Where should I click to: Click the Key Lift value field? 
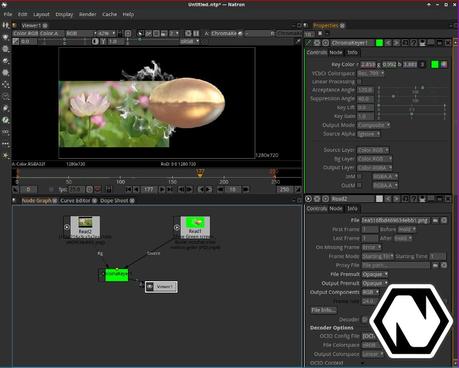[x=365, y=108]
